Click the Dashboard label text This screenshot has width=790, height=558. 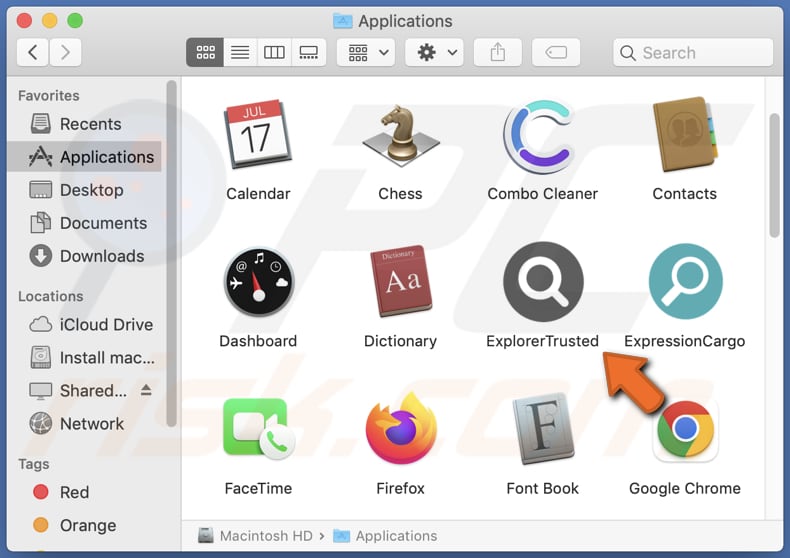pos(258,341)
